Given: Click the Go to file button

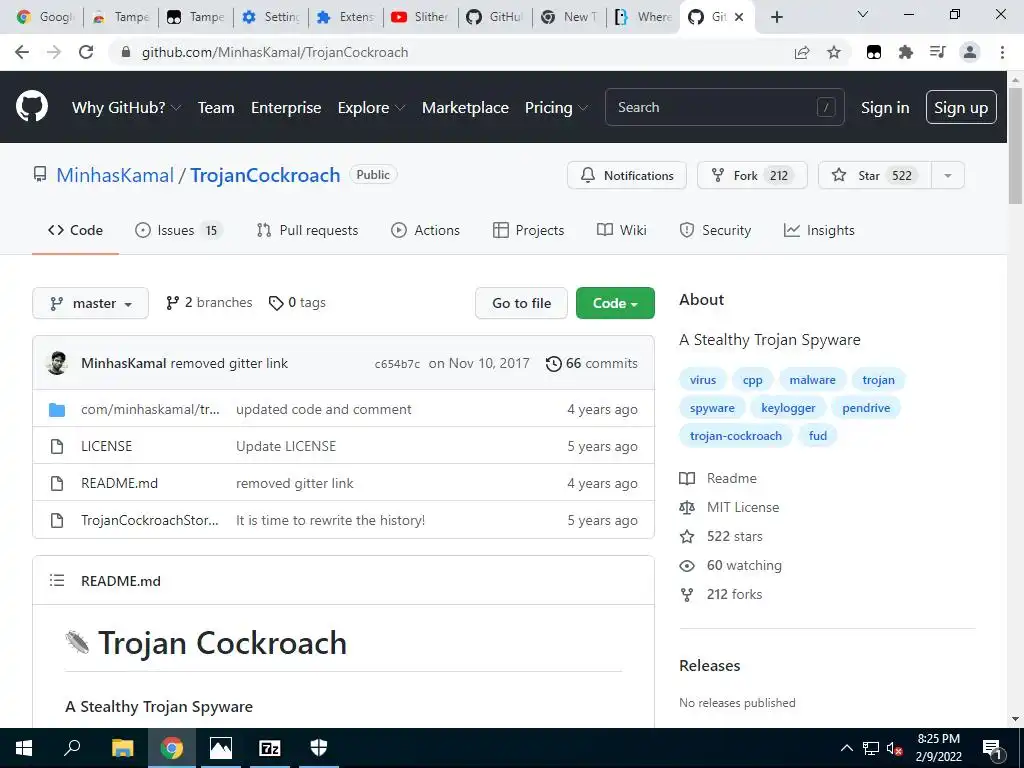Looking at the screenshot, I should click(521, 303).
